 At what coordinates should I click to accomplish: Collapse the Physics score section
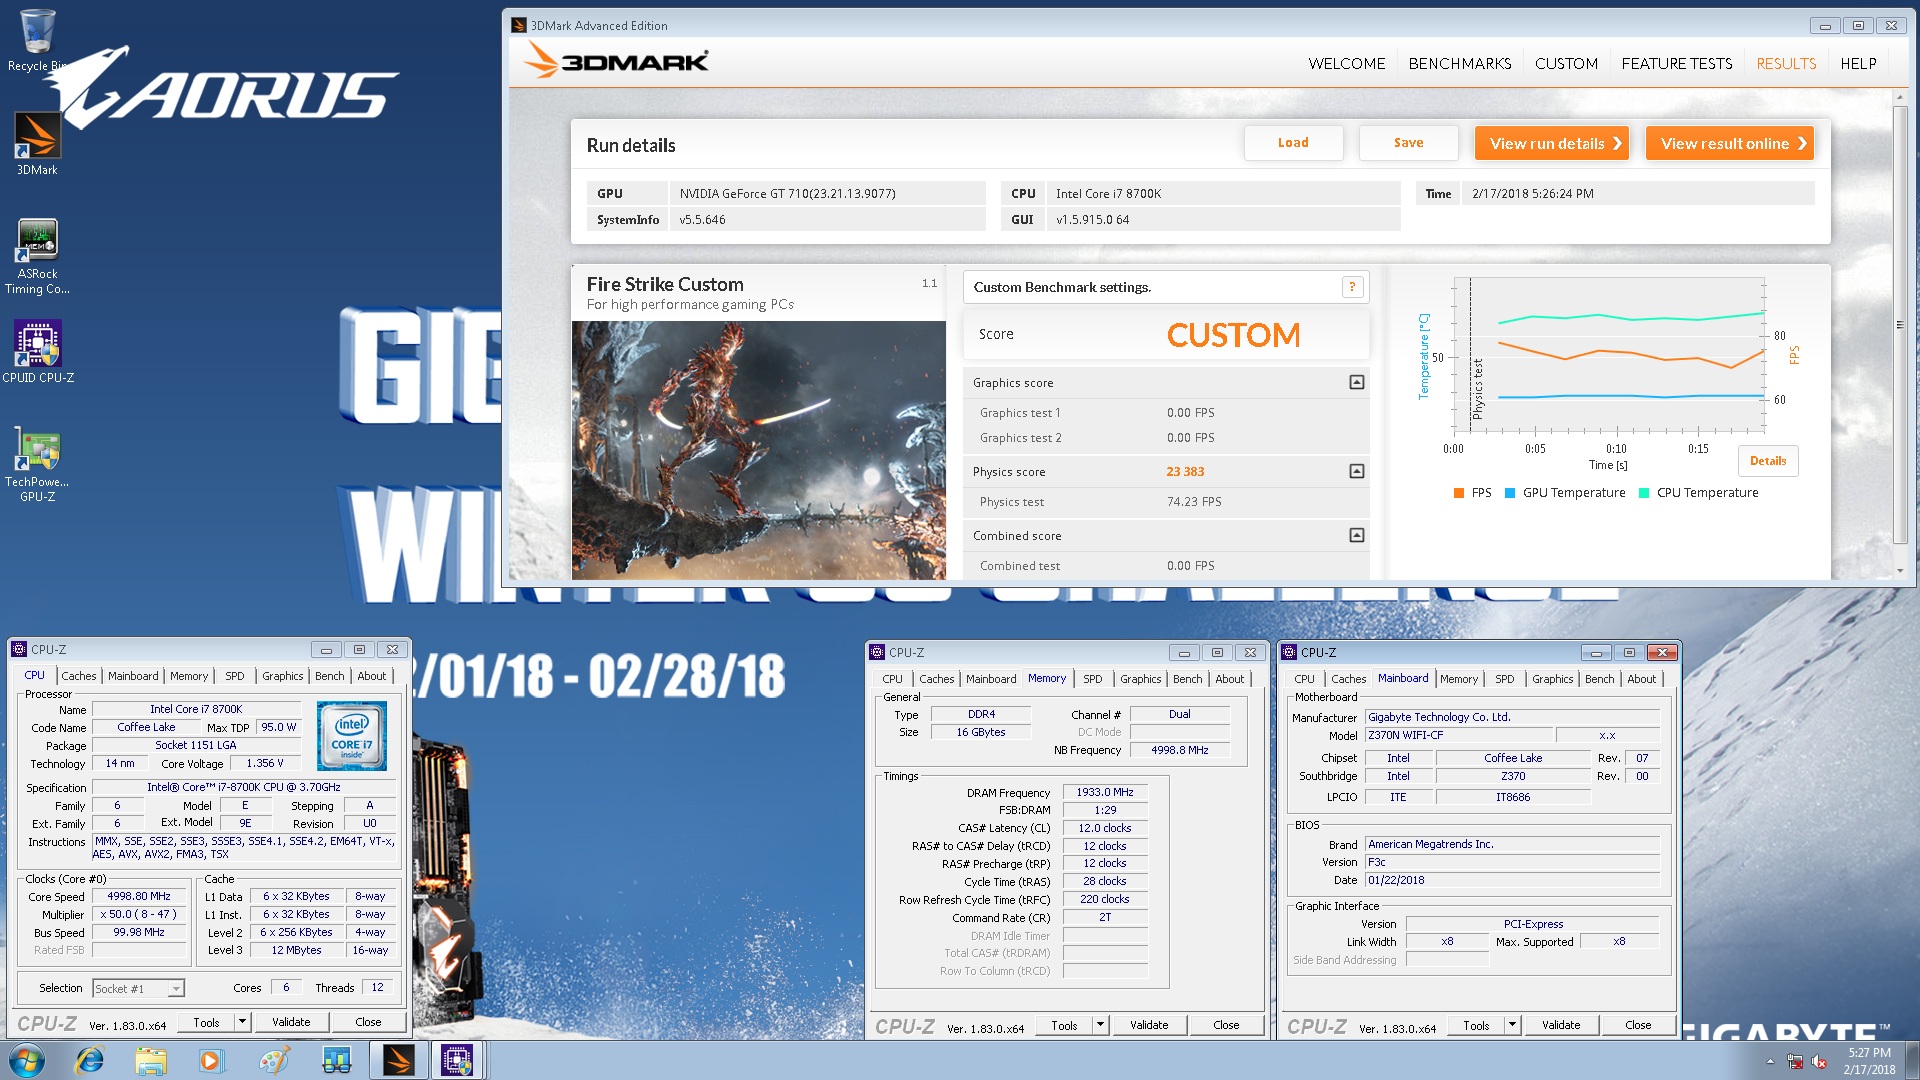click(1357, 471)
